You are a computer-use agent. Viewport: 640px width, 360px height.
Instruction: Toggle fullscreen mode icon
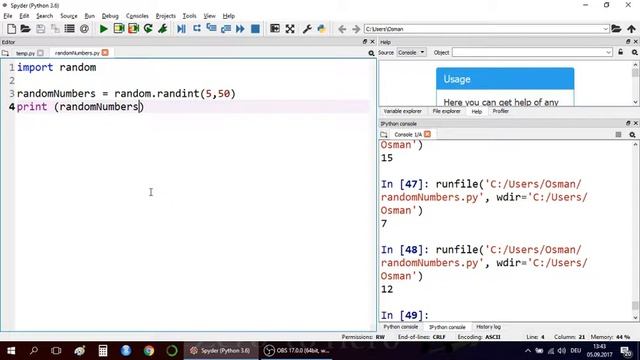(x=290, y=29)
